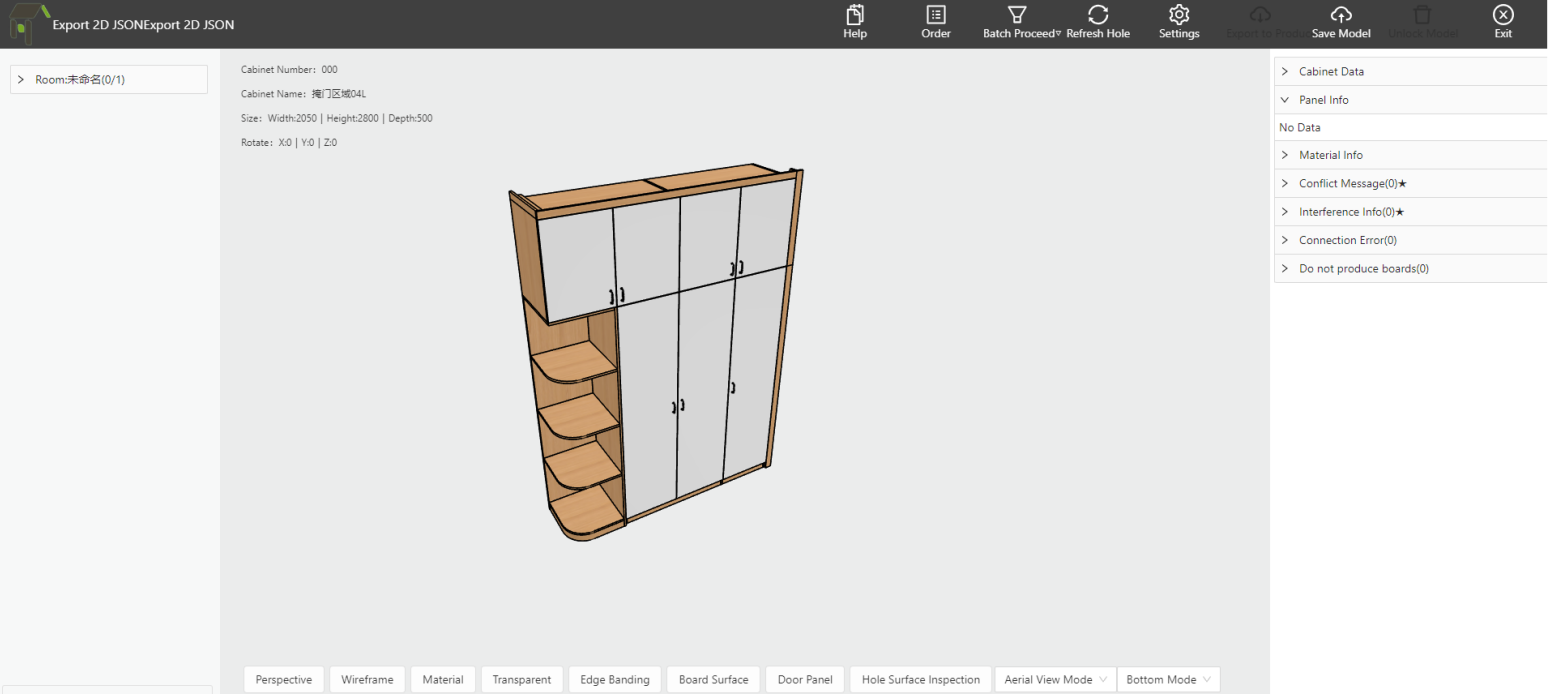Click the Hole Surface Inspection button

[920, 680]
